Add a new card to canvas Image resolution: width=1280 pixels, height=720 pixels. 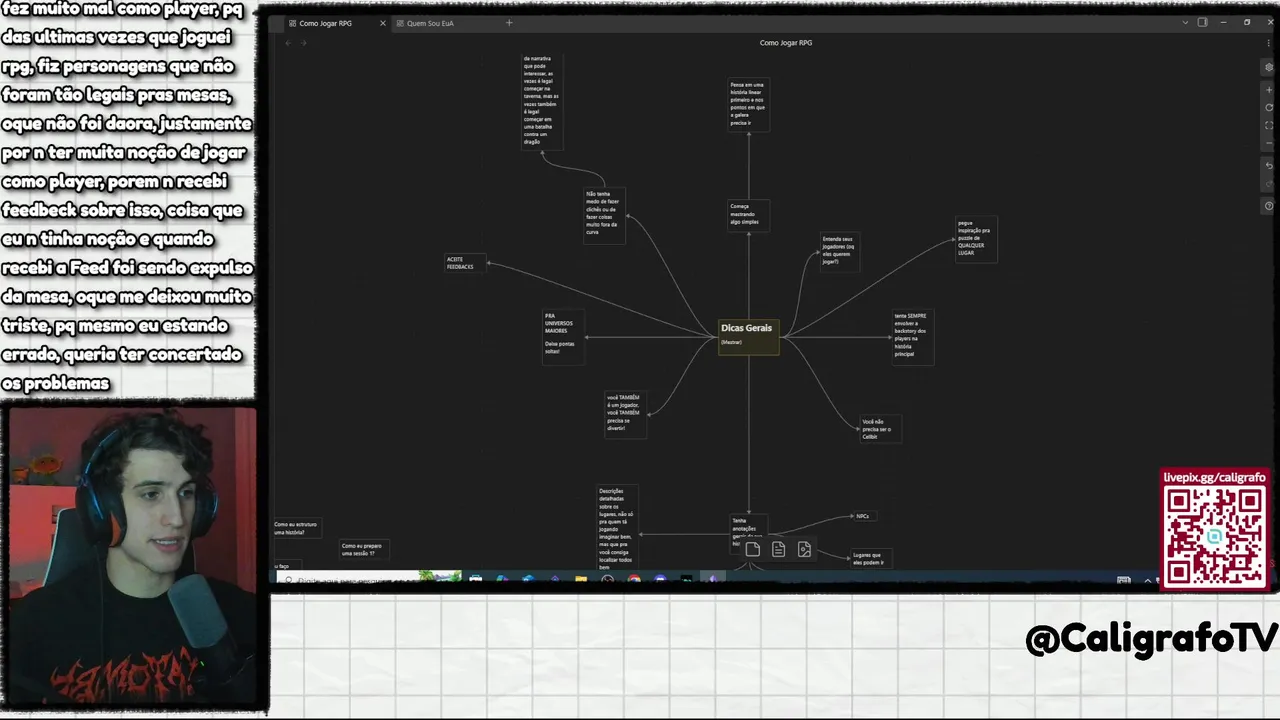pyautogui.click(x=753, y=549)
